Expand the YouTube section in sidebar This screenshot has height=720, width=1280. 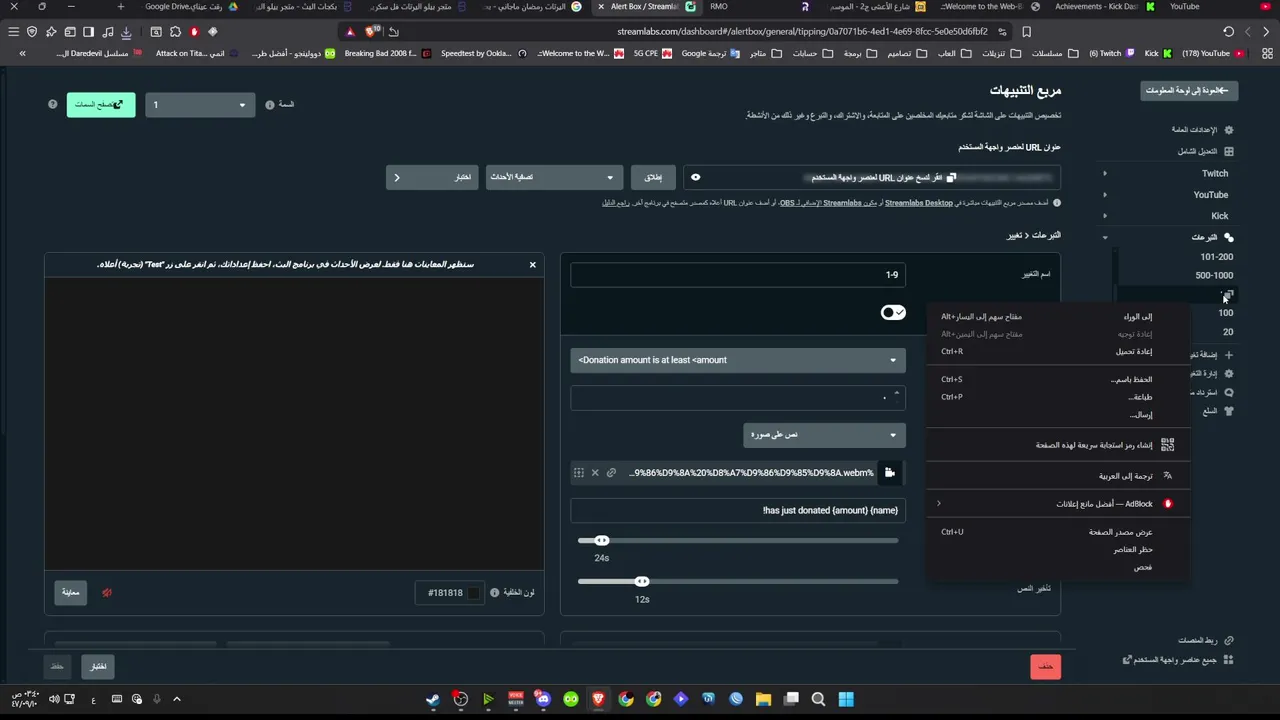1105,195
